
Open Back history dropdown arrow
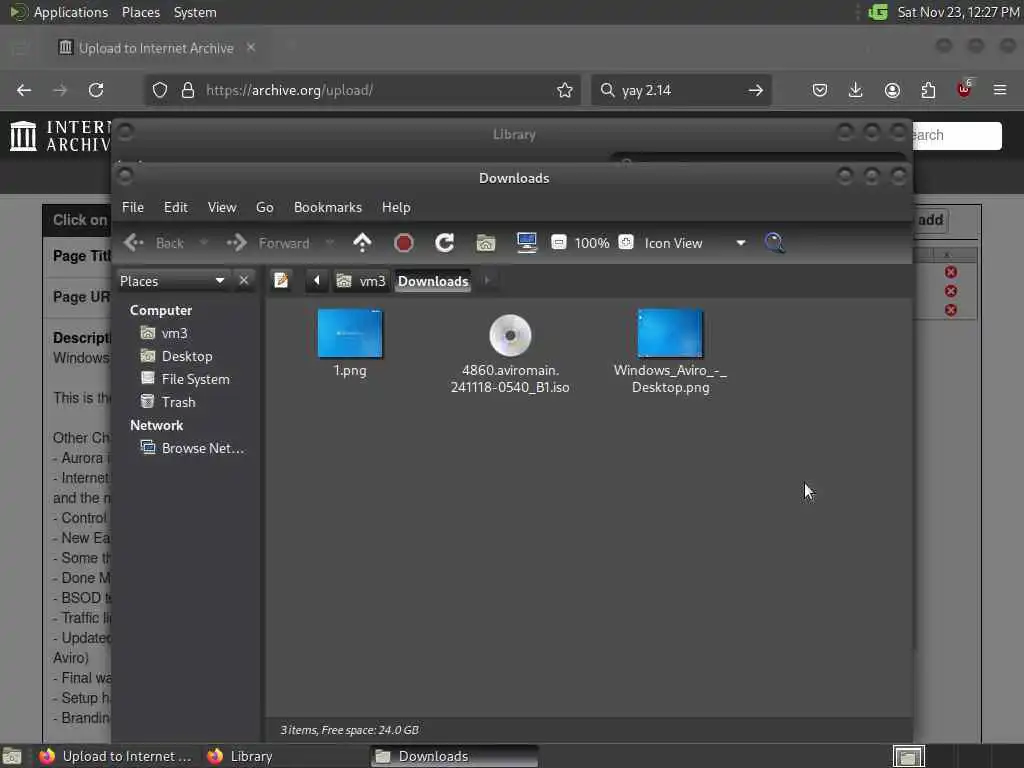203,243
